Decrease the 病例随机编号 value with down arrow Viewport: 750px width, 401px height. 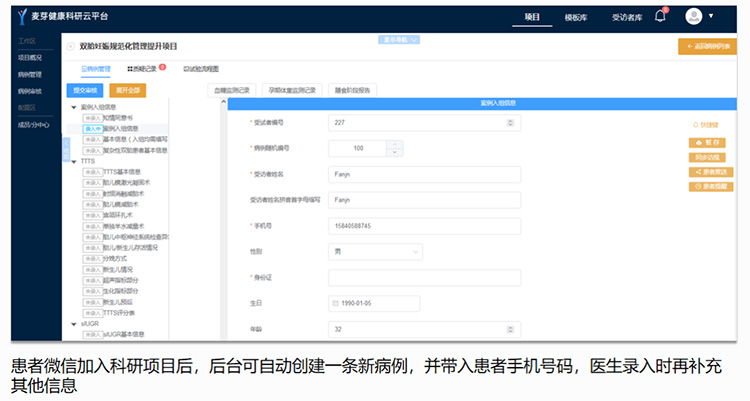tap(395, 152)
